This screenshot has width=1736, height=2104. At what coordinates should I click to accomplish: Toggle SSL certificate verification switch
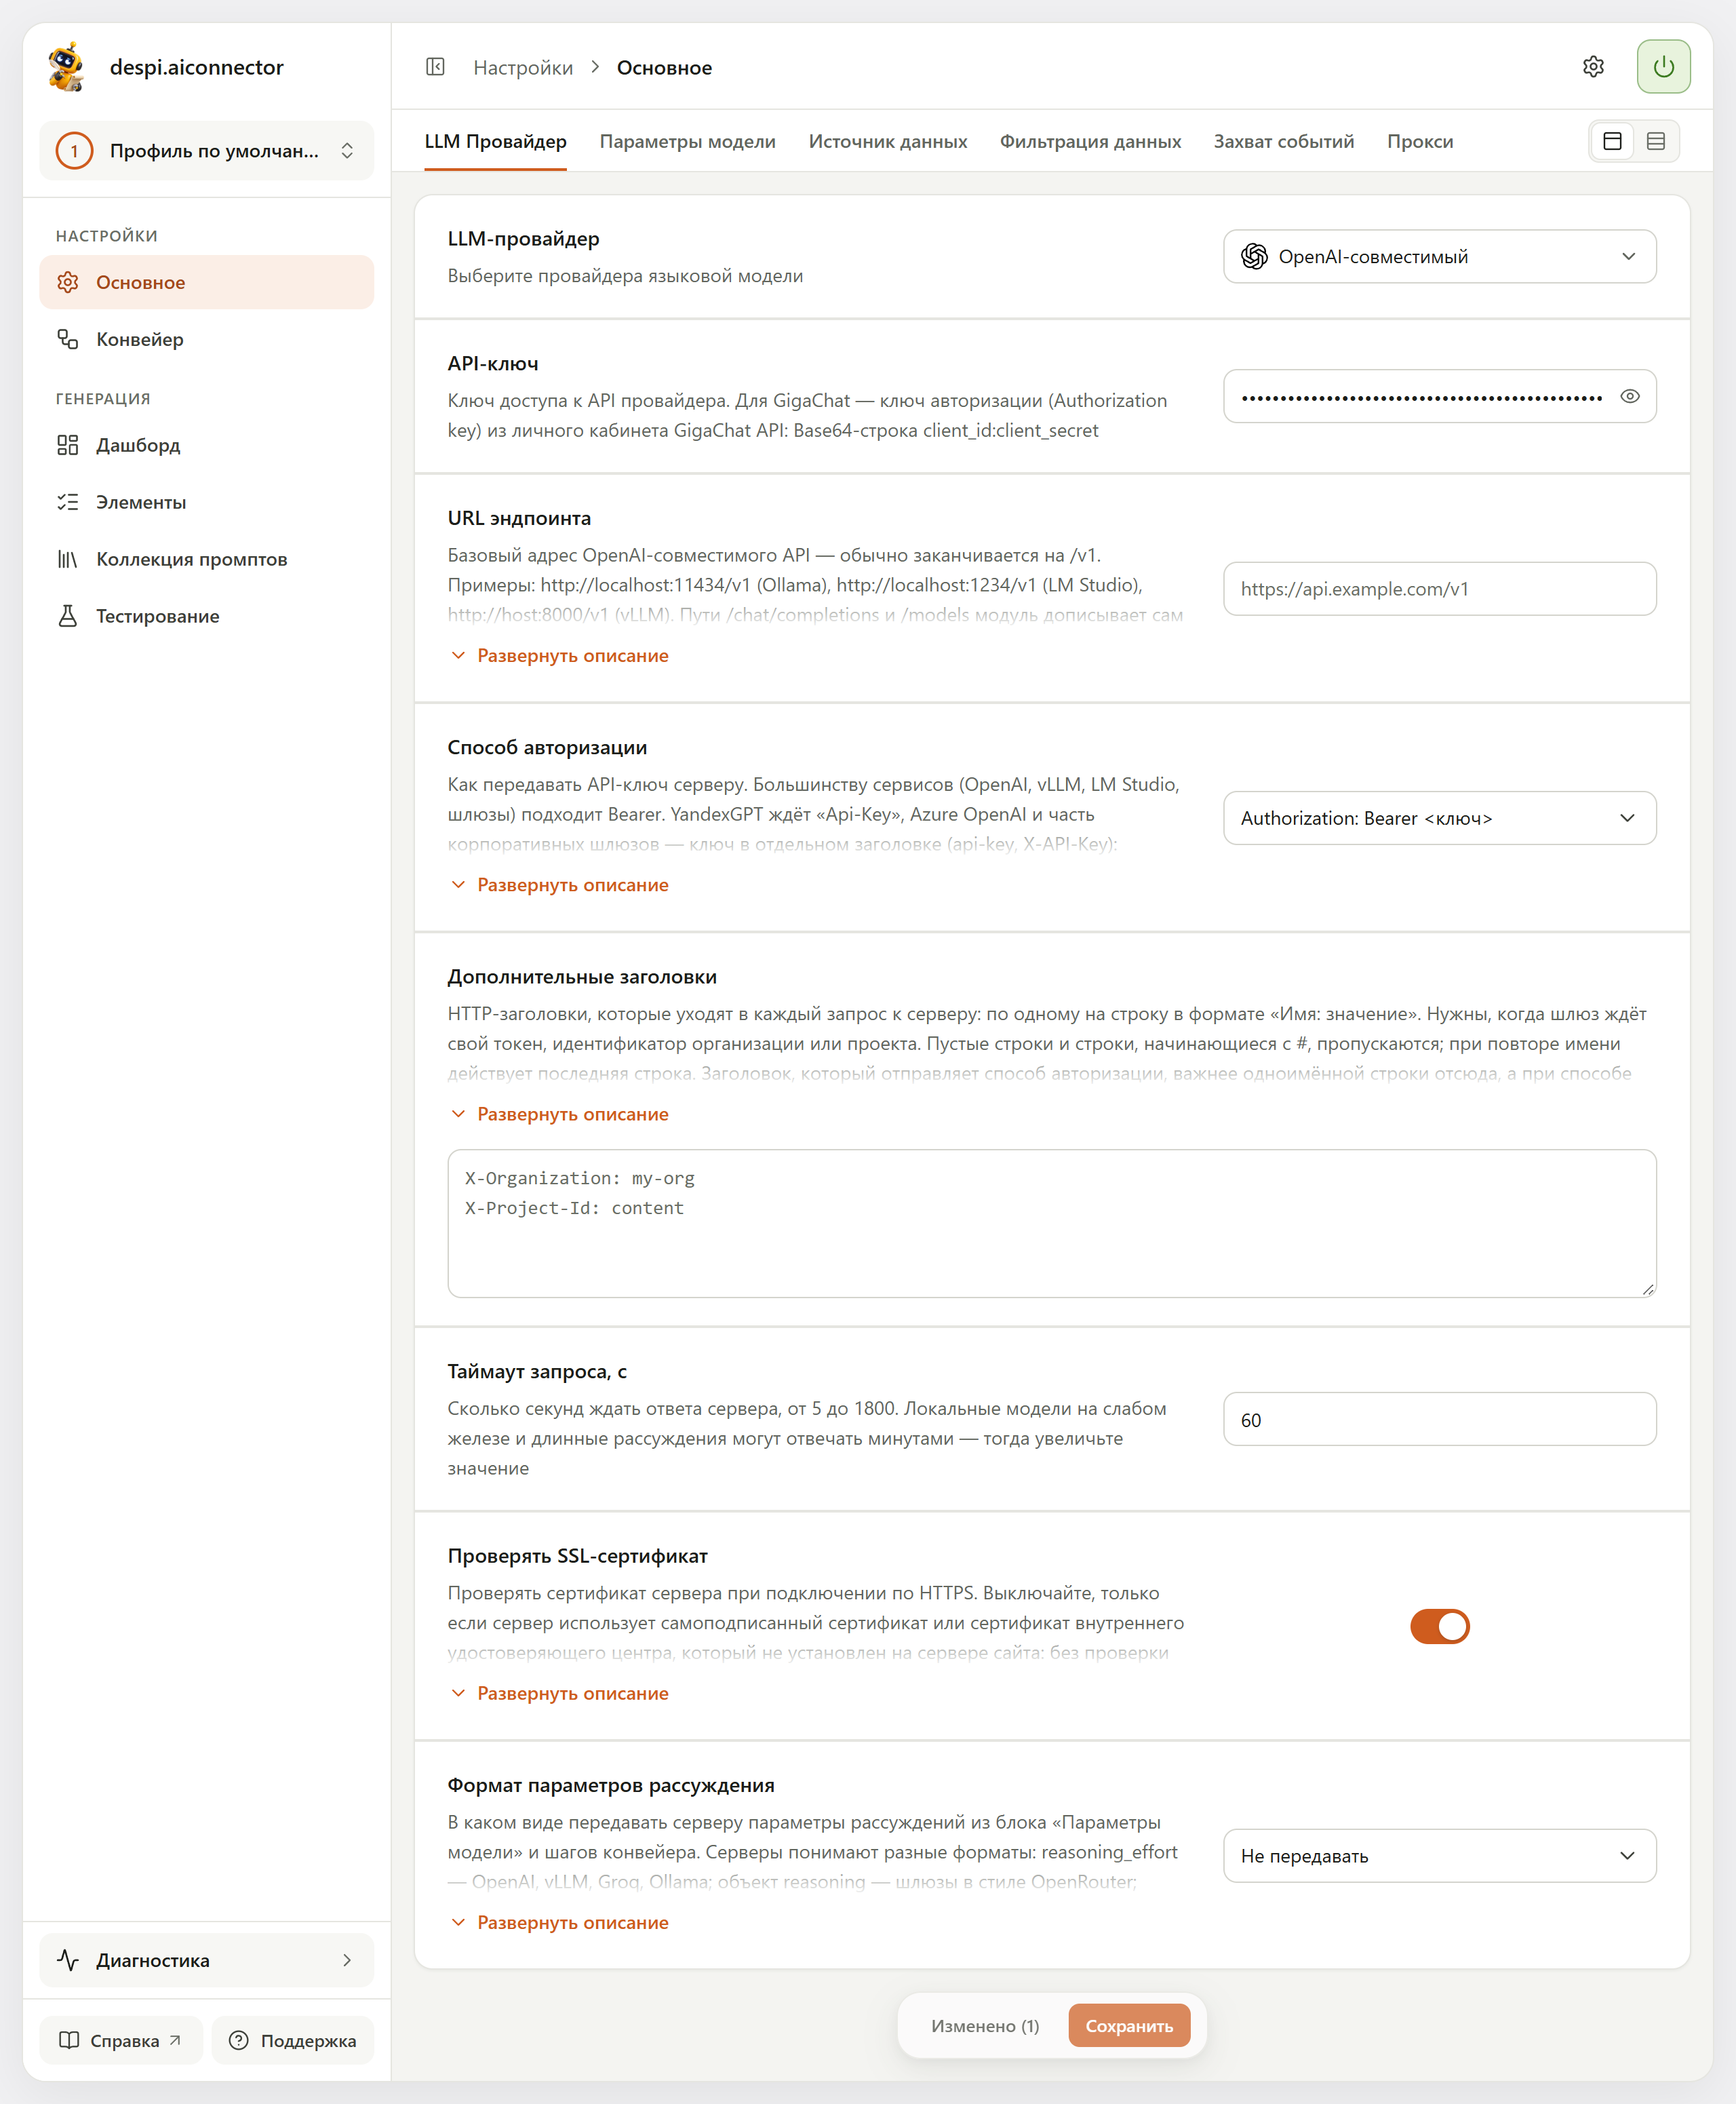[1439, 1626]
